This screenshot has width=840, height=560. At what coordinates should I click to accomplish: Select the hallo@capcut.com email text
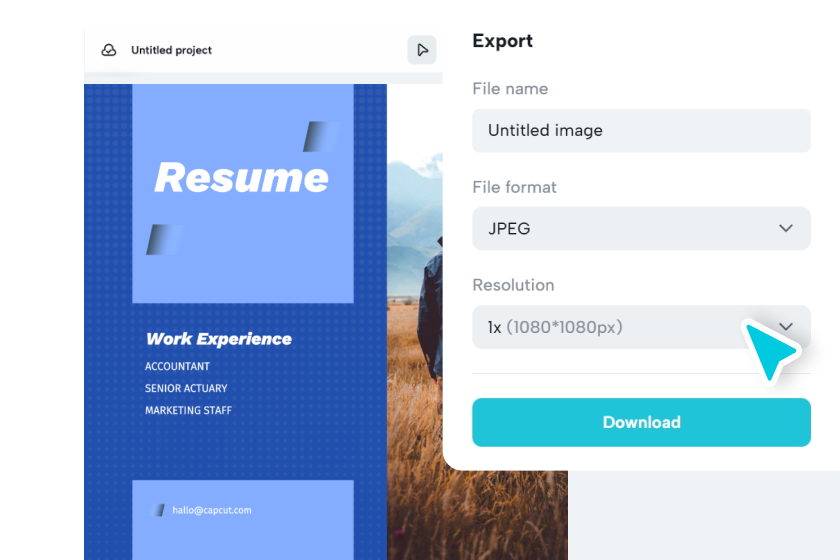[x=212, y=510]
